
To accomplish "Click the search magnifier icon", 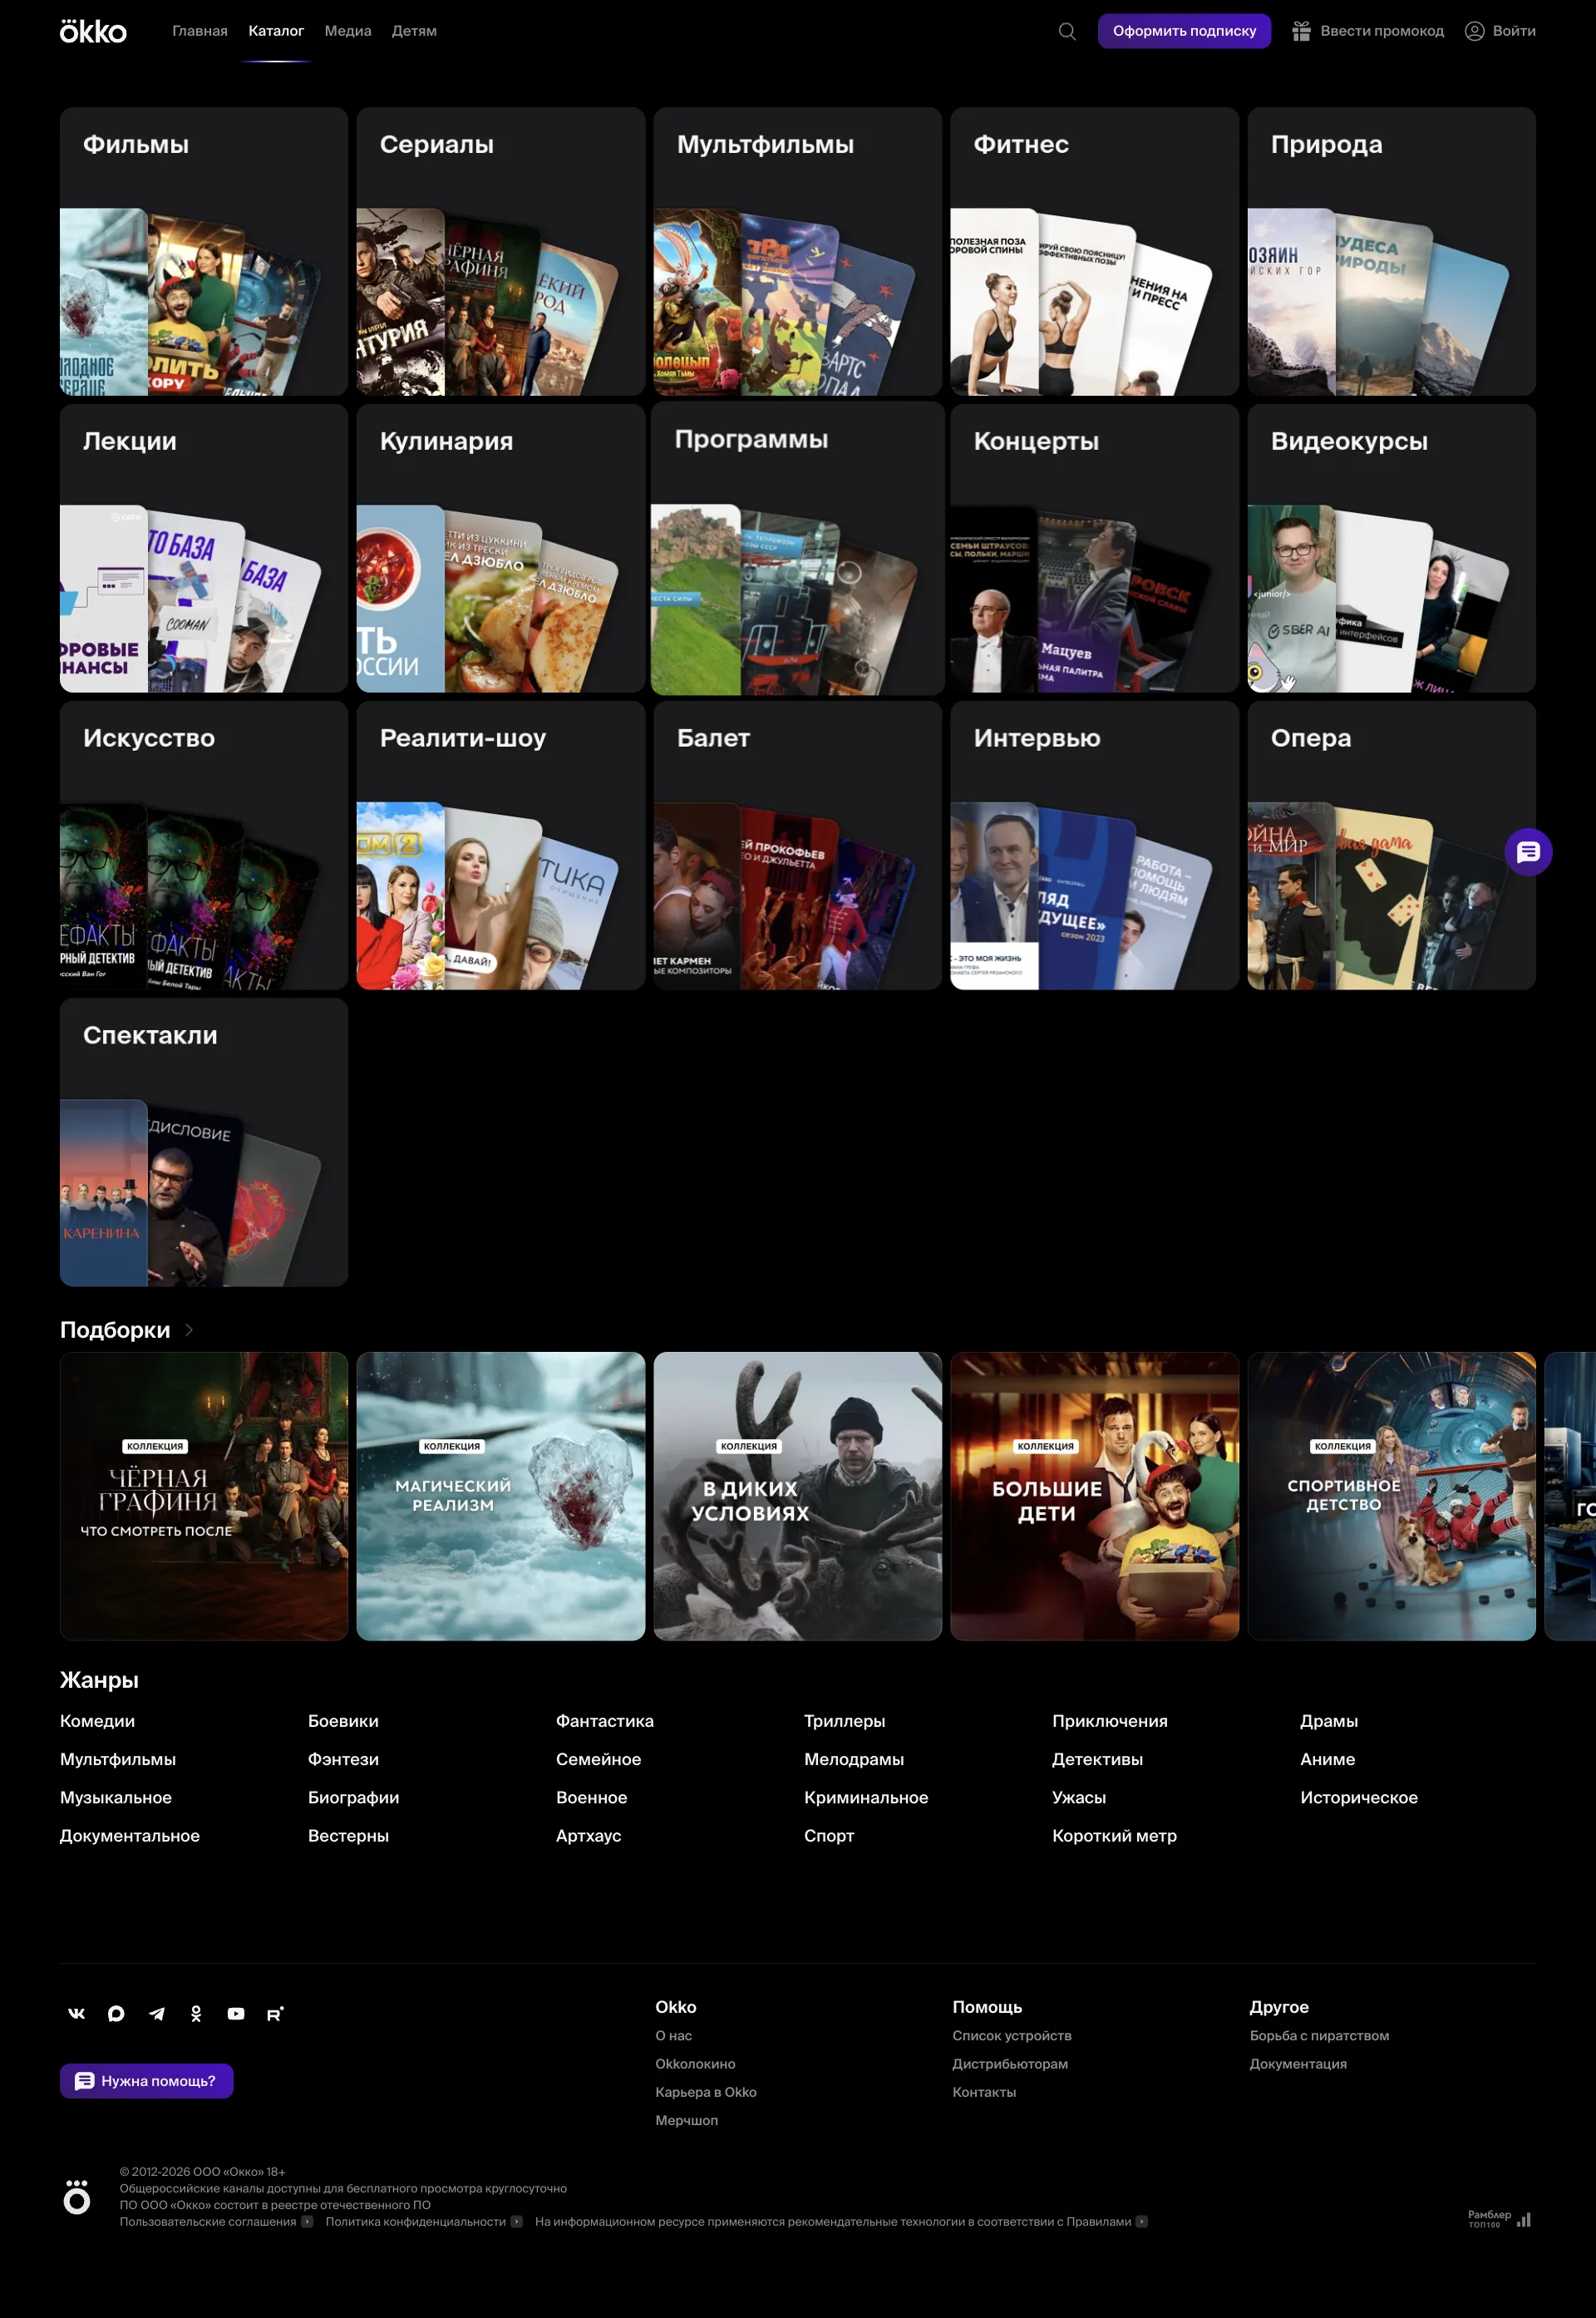I will pyautogui.click(x=1067, y=31).
